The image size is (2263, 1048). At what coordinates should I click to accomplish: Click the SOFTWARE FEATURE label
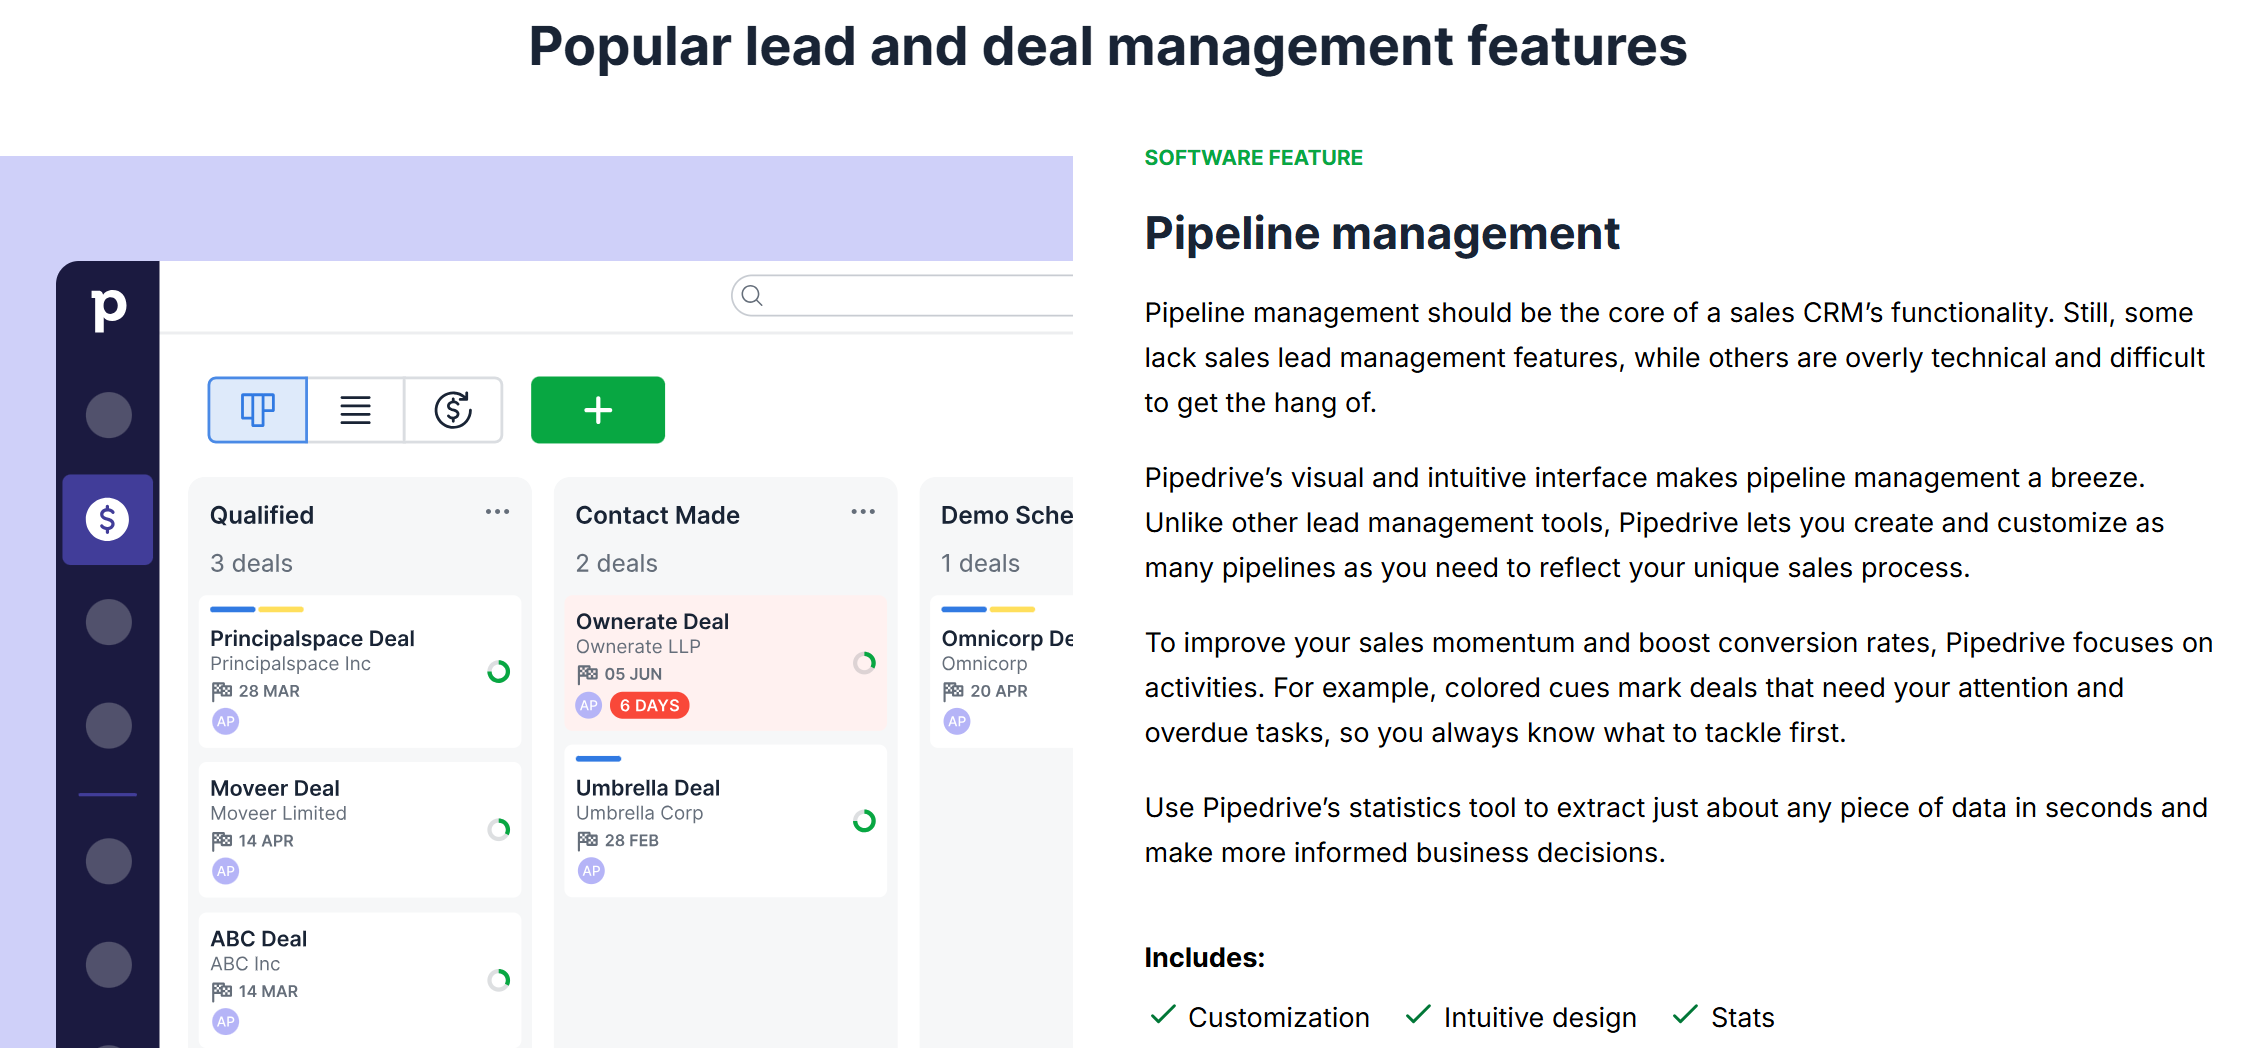[x=1253, y=158]
